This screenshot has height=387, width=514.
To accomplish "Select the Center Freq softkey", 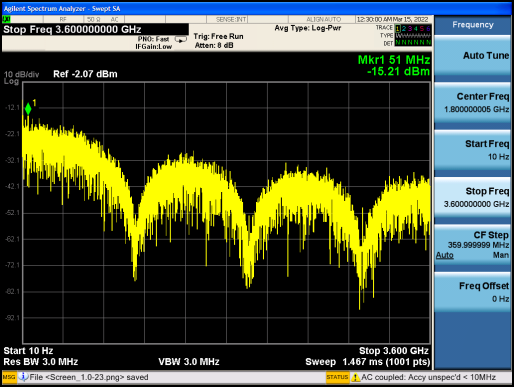I will [473, 103].
